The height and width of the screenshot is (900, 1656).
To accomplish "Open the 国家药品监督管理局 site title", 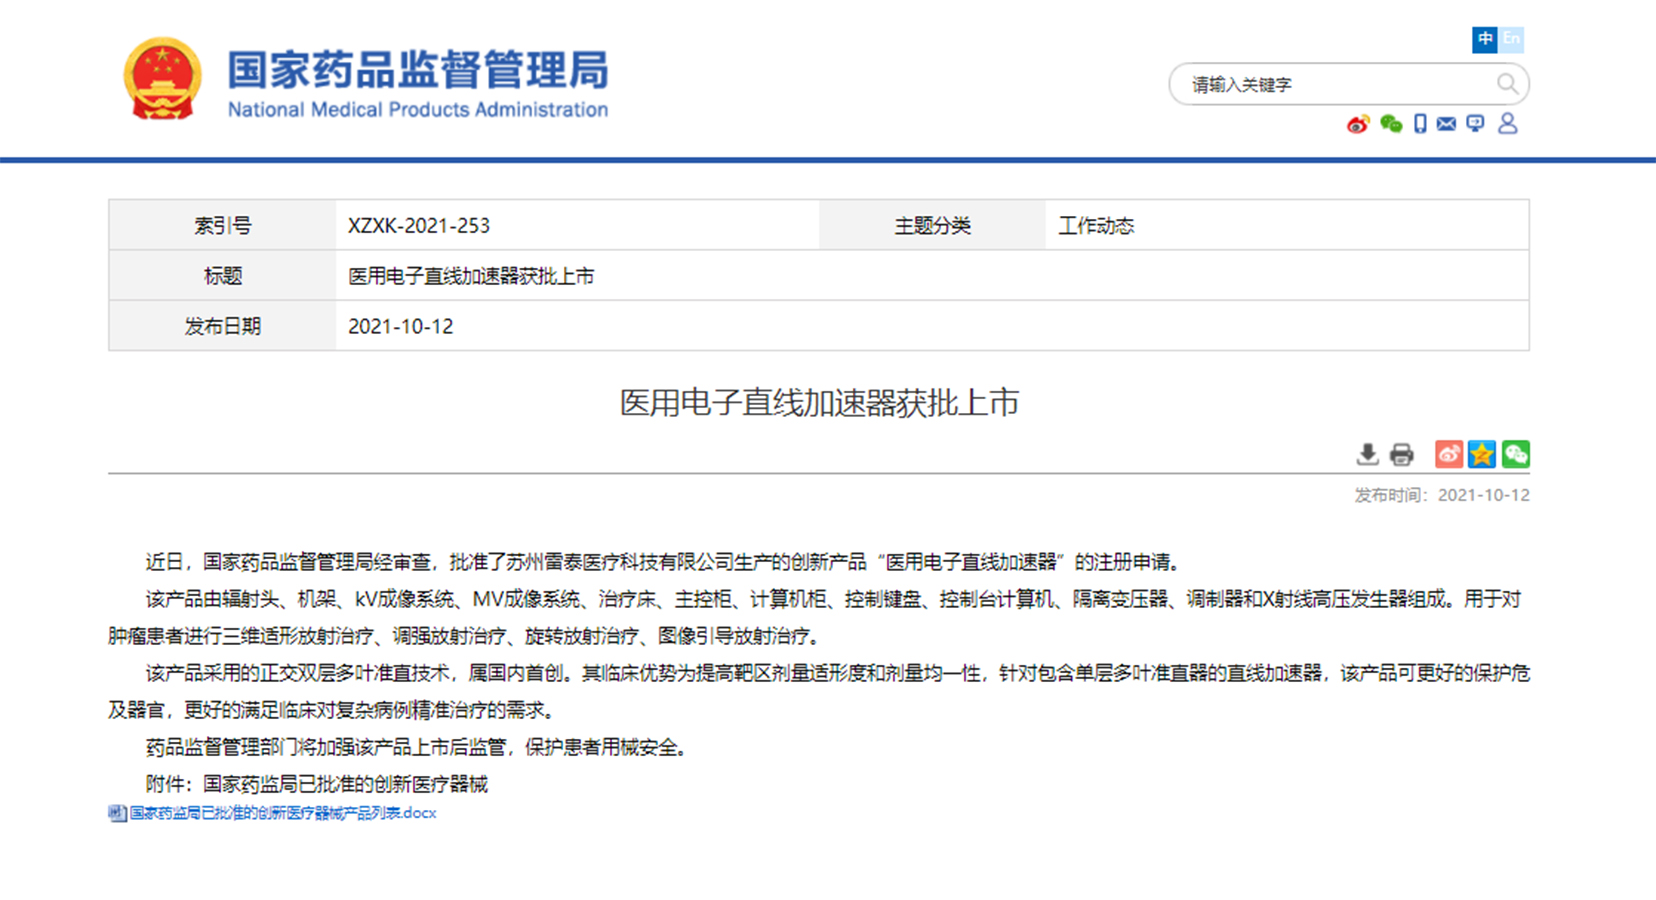I will tap(417, 70).
